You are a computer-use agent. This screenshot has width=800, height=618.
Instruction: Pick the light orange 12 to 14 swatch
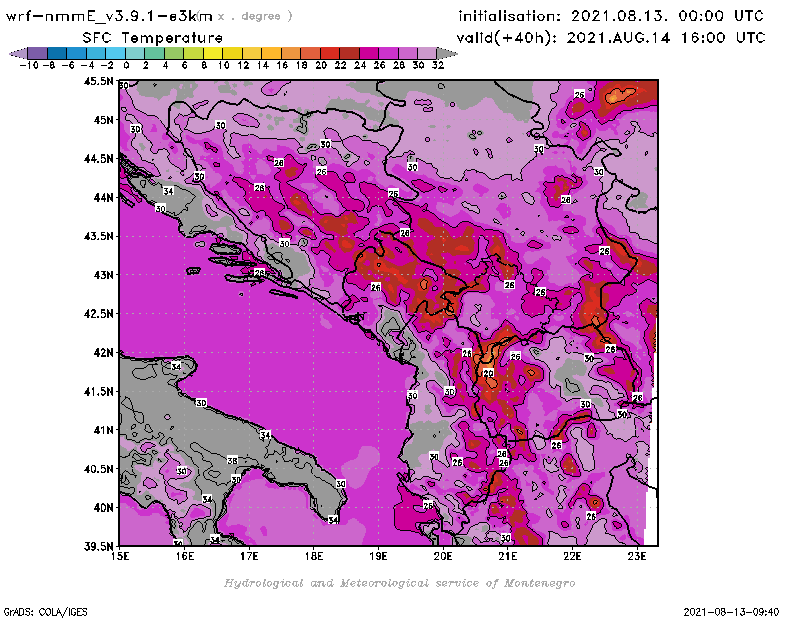tap(252, 54)
